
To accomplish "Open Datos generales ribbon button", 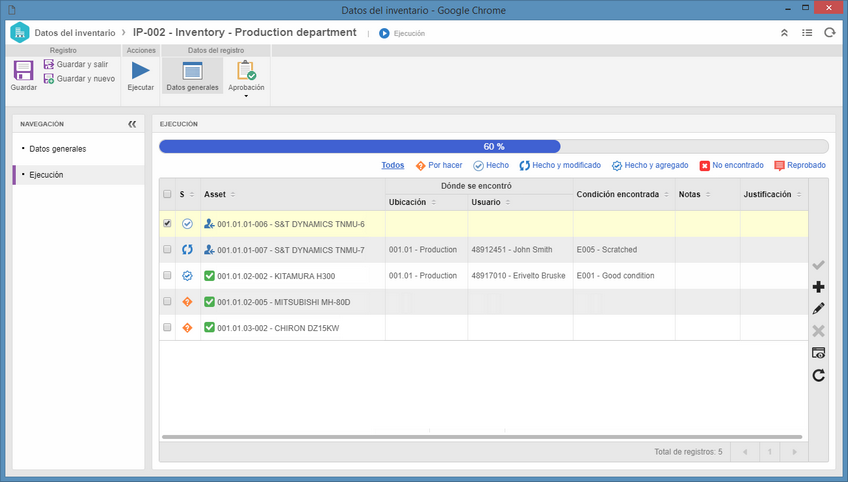I will point(193,75).
